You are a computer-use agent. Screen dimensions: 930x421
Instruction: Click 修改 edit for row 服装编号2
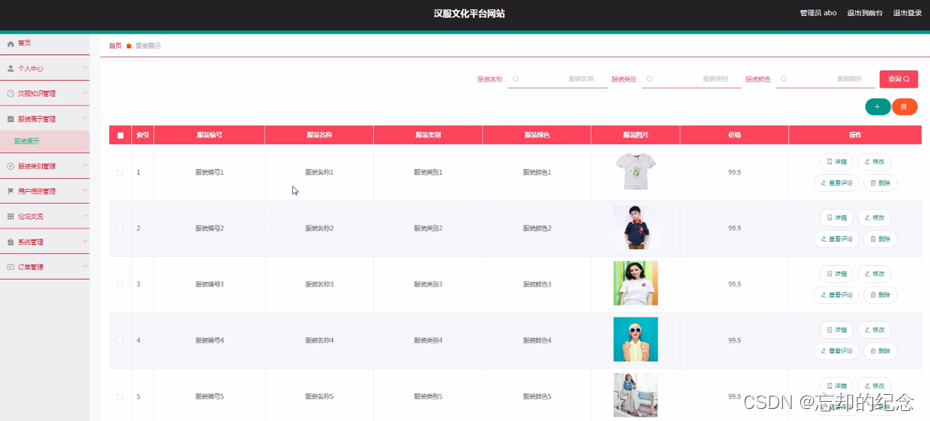[x=874, y=218]
